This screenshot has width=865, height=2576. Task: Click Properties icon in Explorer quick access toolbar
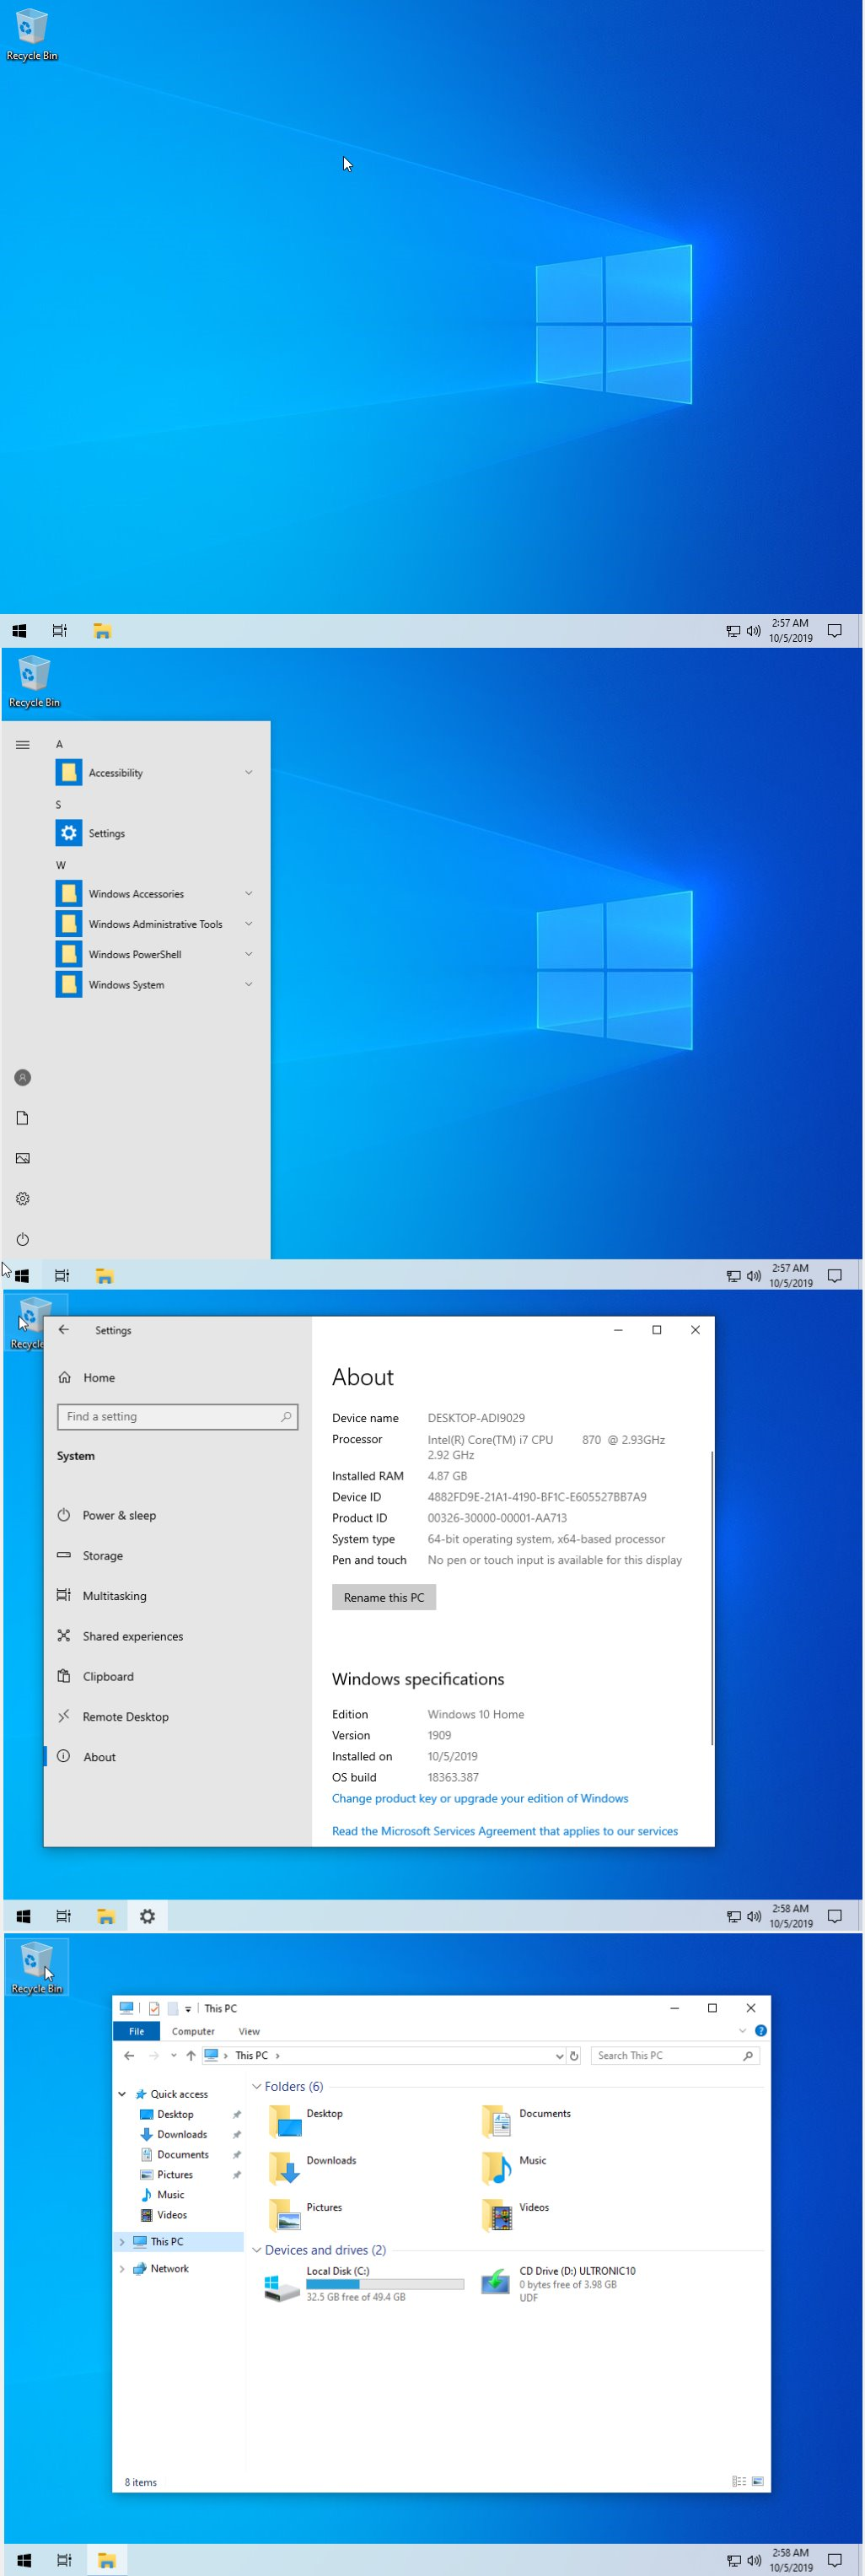154,2008
